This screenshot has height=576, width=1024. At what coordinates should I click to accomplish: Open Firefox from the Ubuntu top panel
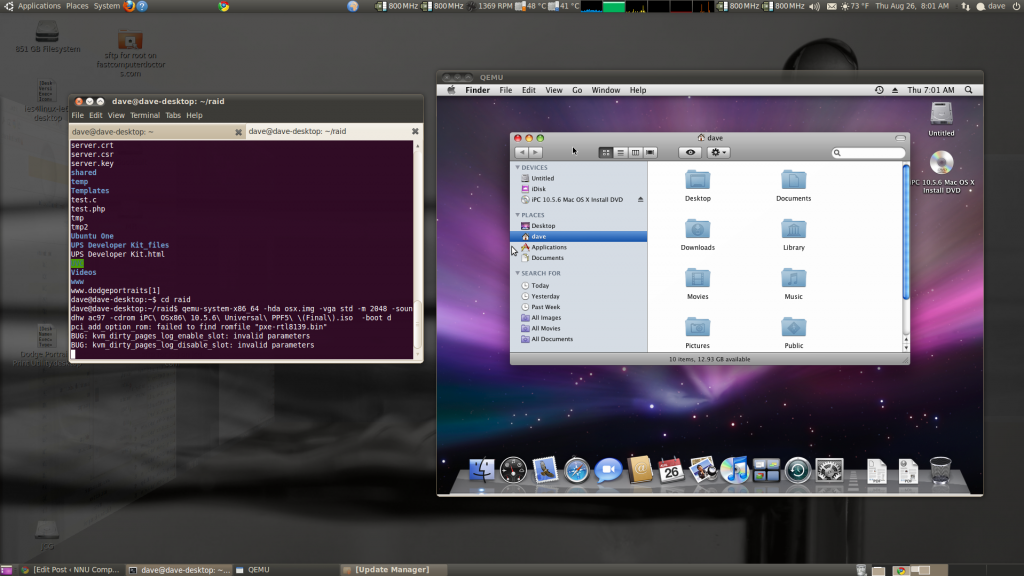pyautogui.click(x=130, y=6)
